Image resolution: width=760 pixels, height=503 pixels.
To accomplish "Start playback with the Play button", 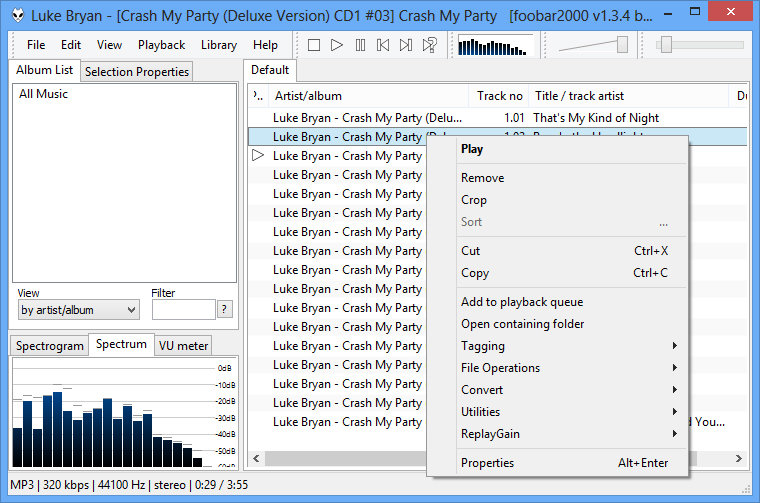I will click(337, 45).
